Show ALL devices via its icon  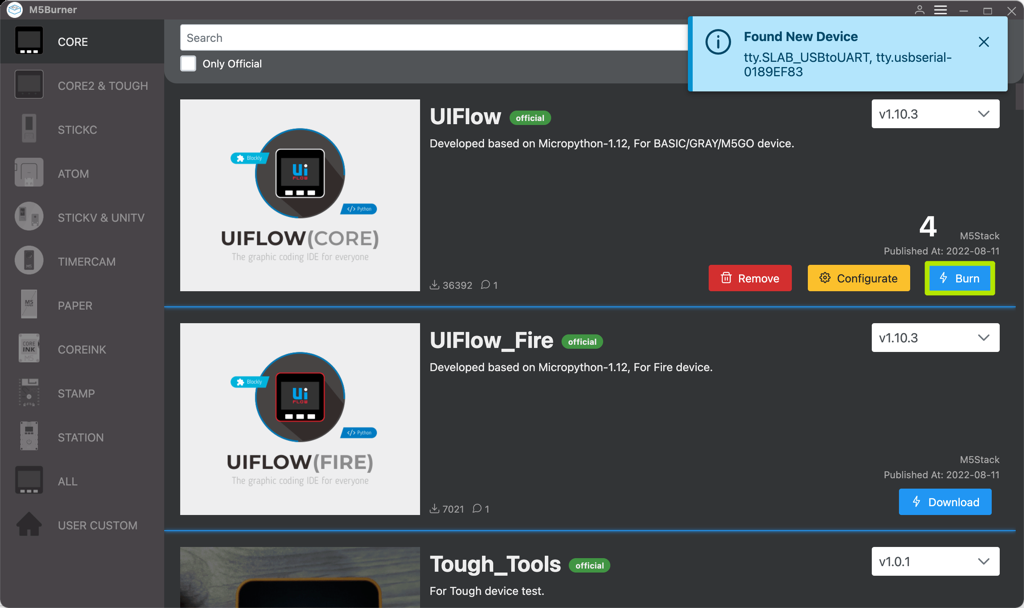pos(29,481)
